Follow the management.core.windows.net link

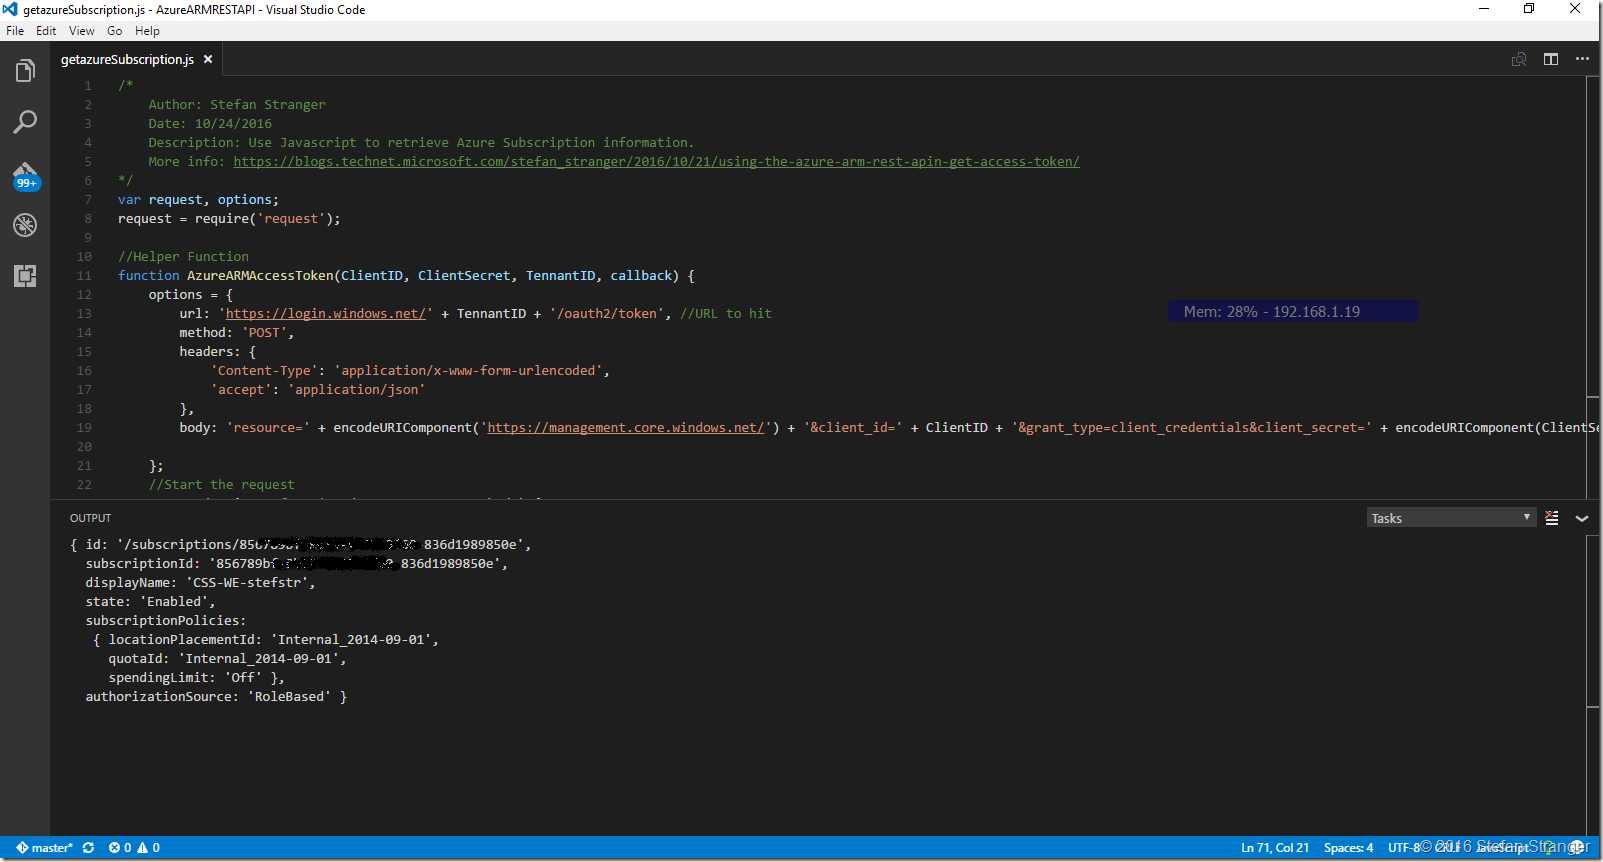(626, 427)
